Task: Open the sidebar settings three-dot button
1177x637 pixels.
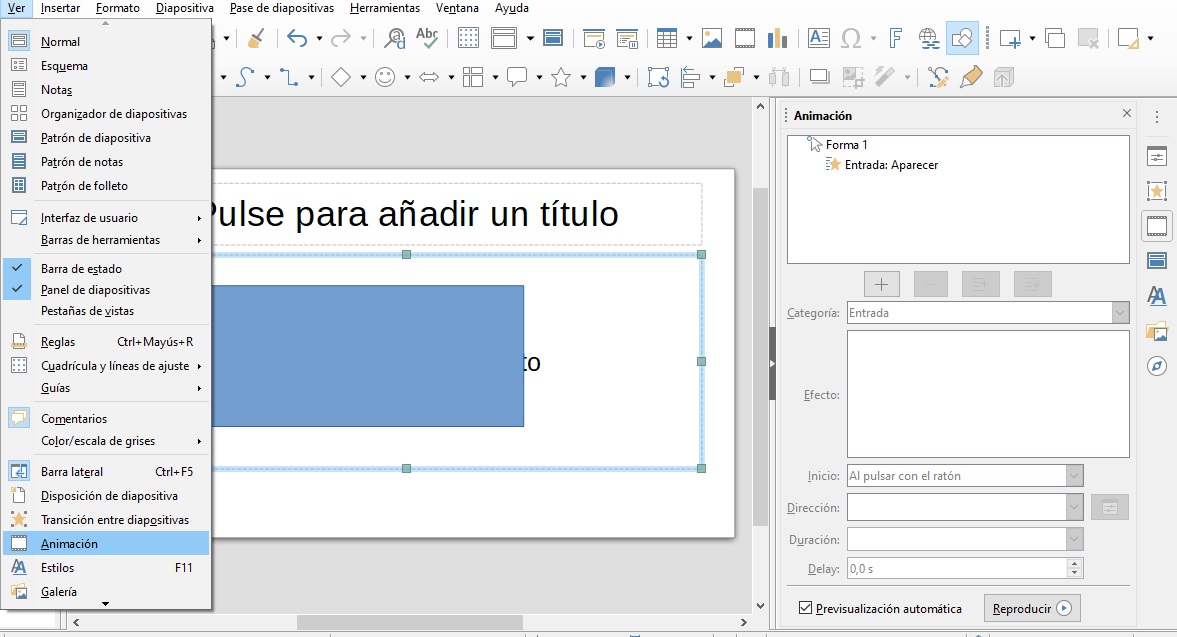Action: [1157, 117]
